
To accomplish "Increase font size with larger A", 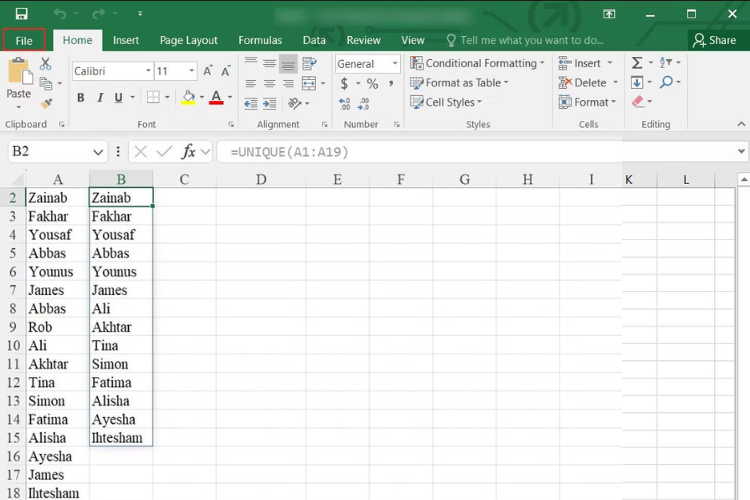I will [x=208, y=71].
